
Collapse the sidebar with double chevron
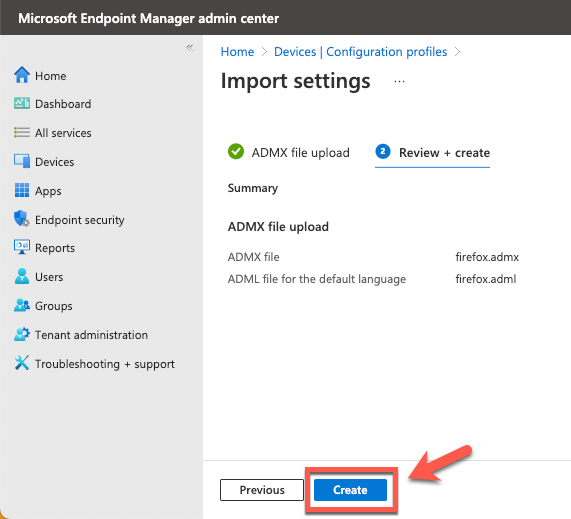click(189, 47)
